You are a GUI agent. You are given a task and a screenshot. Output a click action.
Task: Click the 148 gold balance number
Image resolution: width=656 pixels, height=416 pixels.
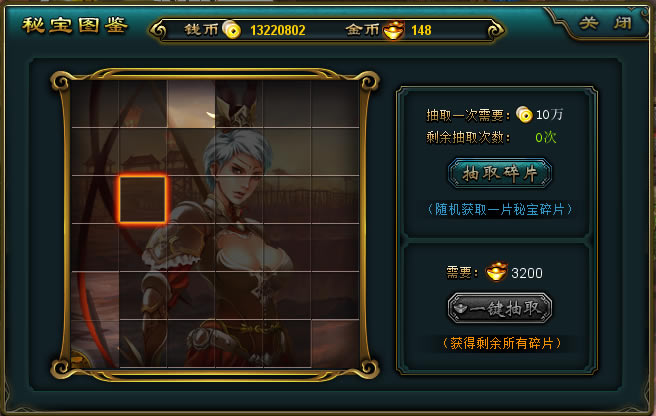tap(421, 30)
